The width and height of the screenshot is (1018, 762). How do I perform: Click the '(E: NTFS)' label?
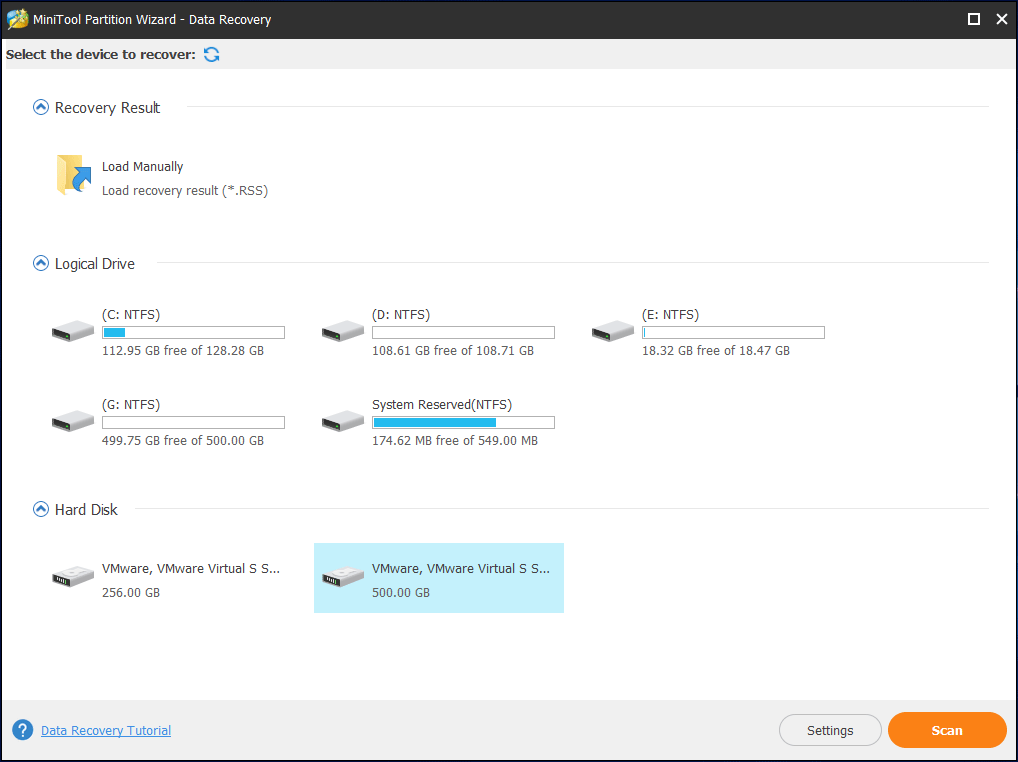click(671, 315)
